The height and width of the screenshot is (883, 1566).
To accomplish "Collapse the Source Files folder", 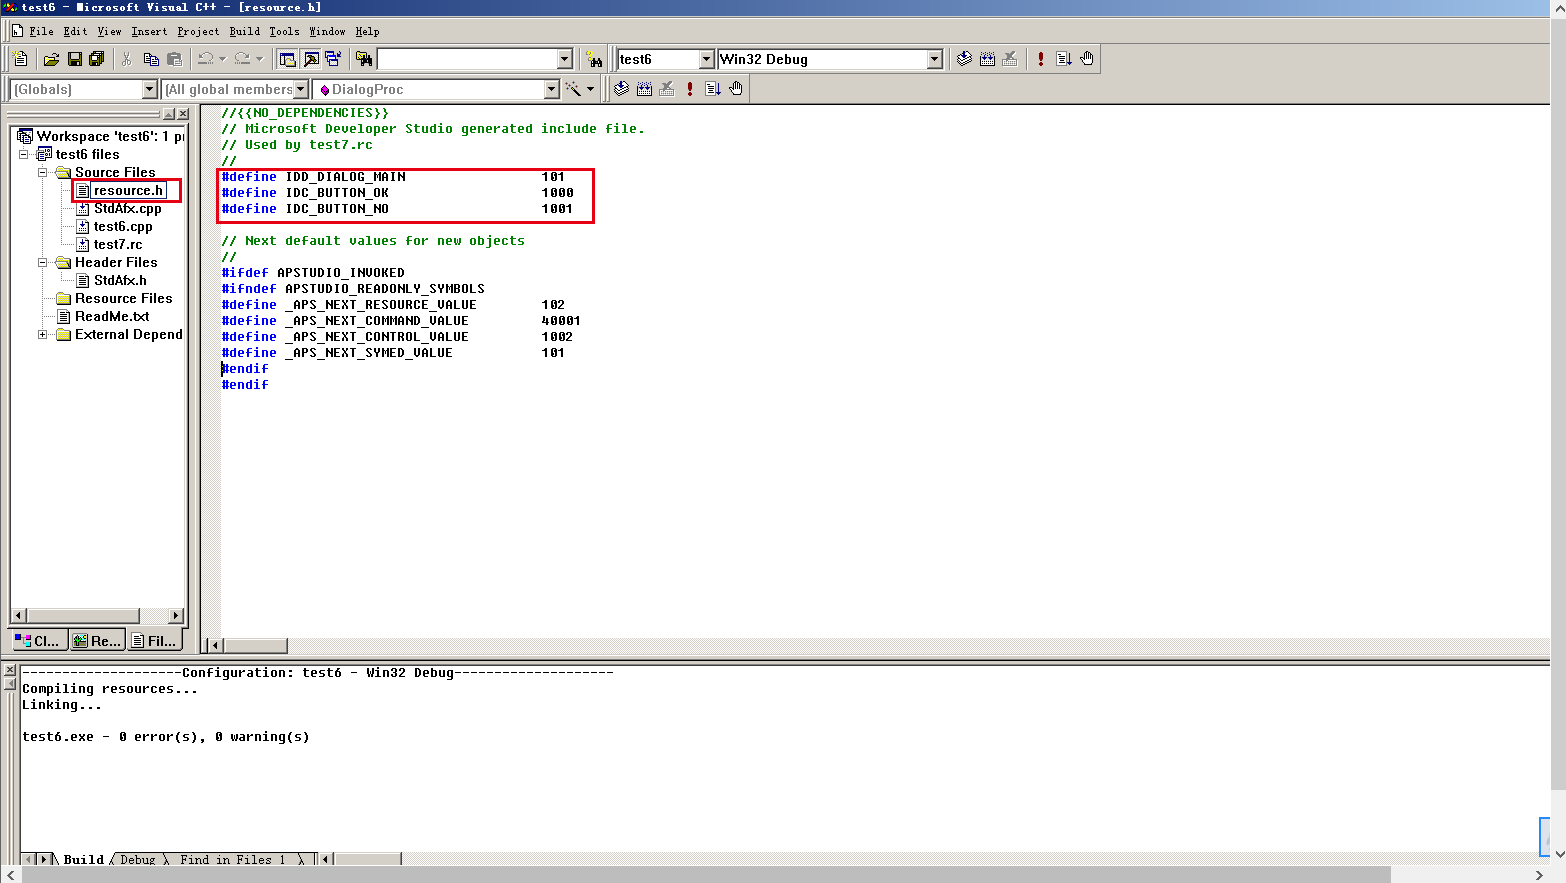I will coord(43,172).
